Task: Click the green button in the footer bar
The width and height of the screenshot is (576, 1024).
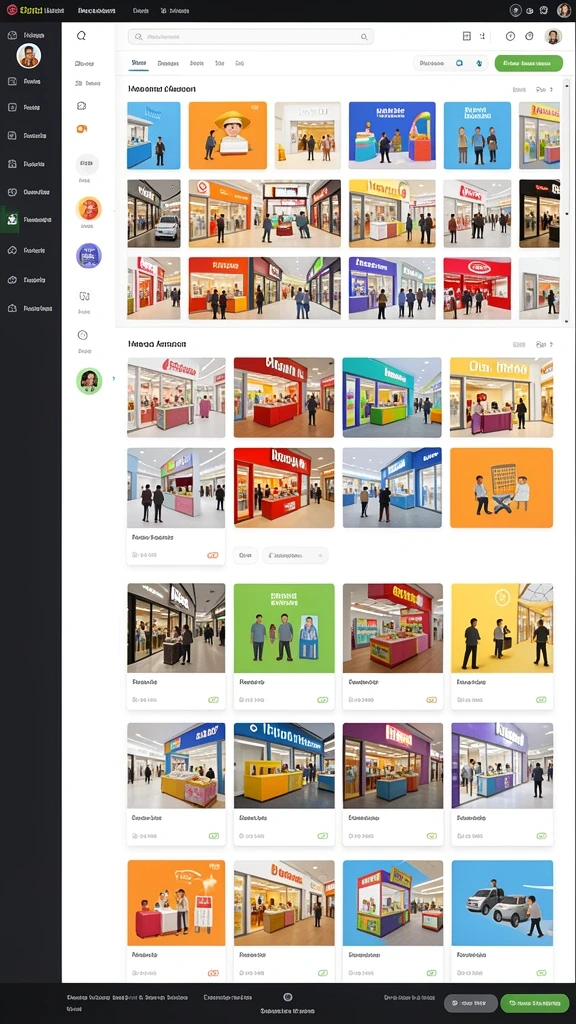Action: pyautogui.click(x=535, y=1003)
